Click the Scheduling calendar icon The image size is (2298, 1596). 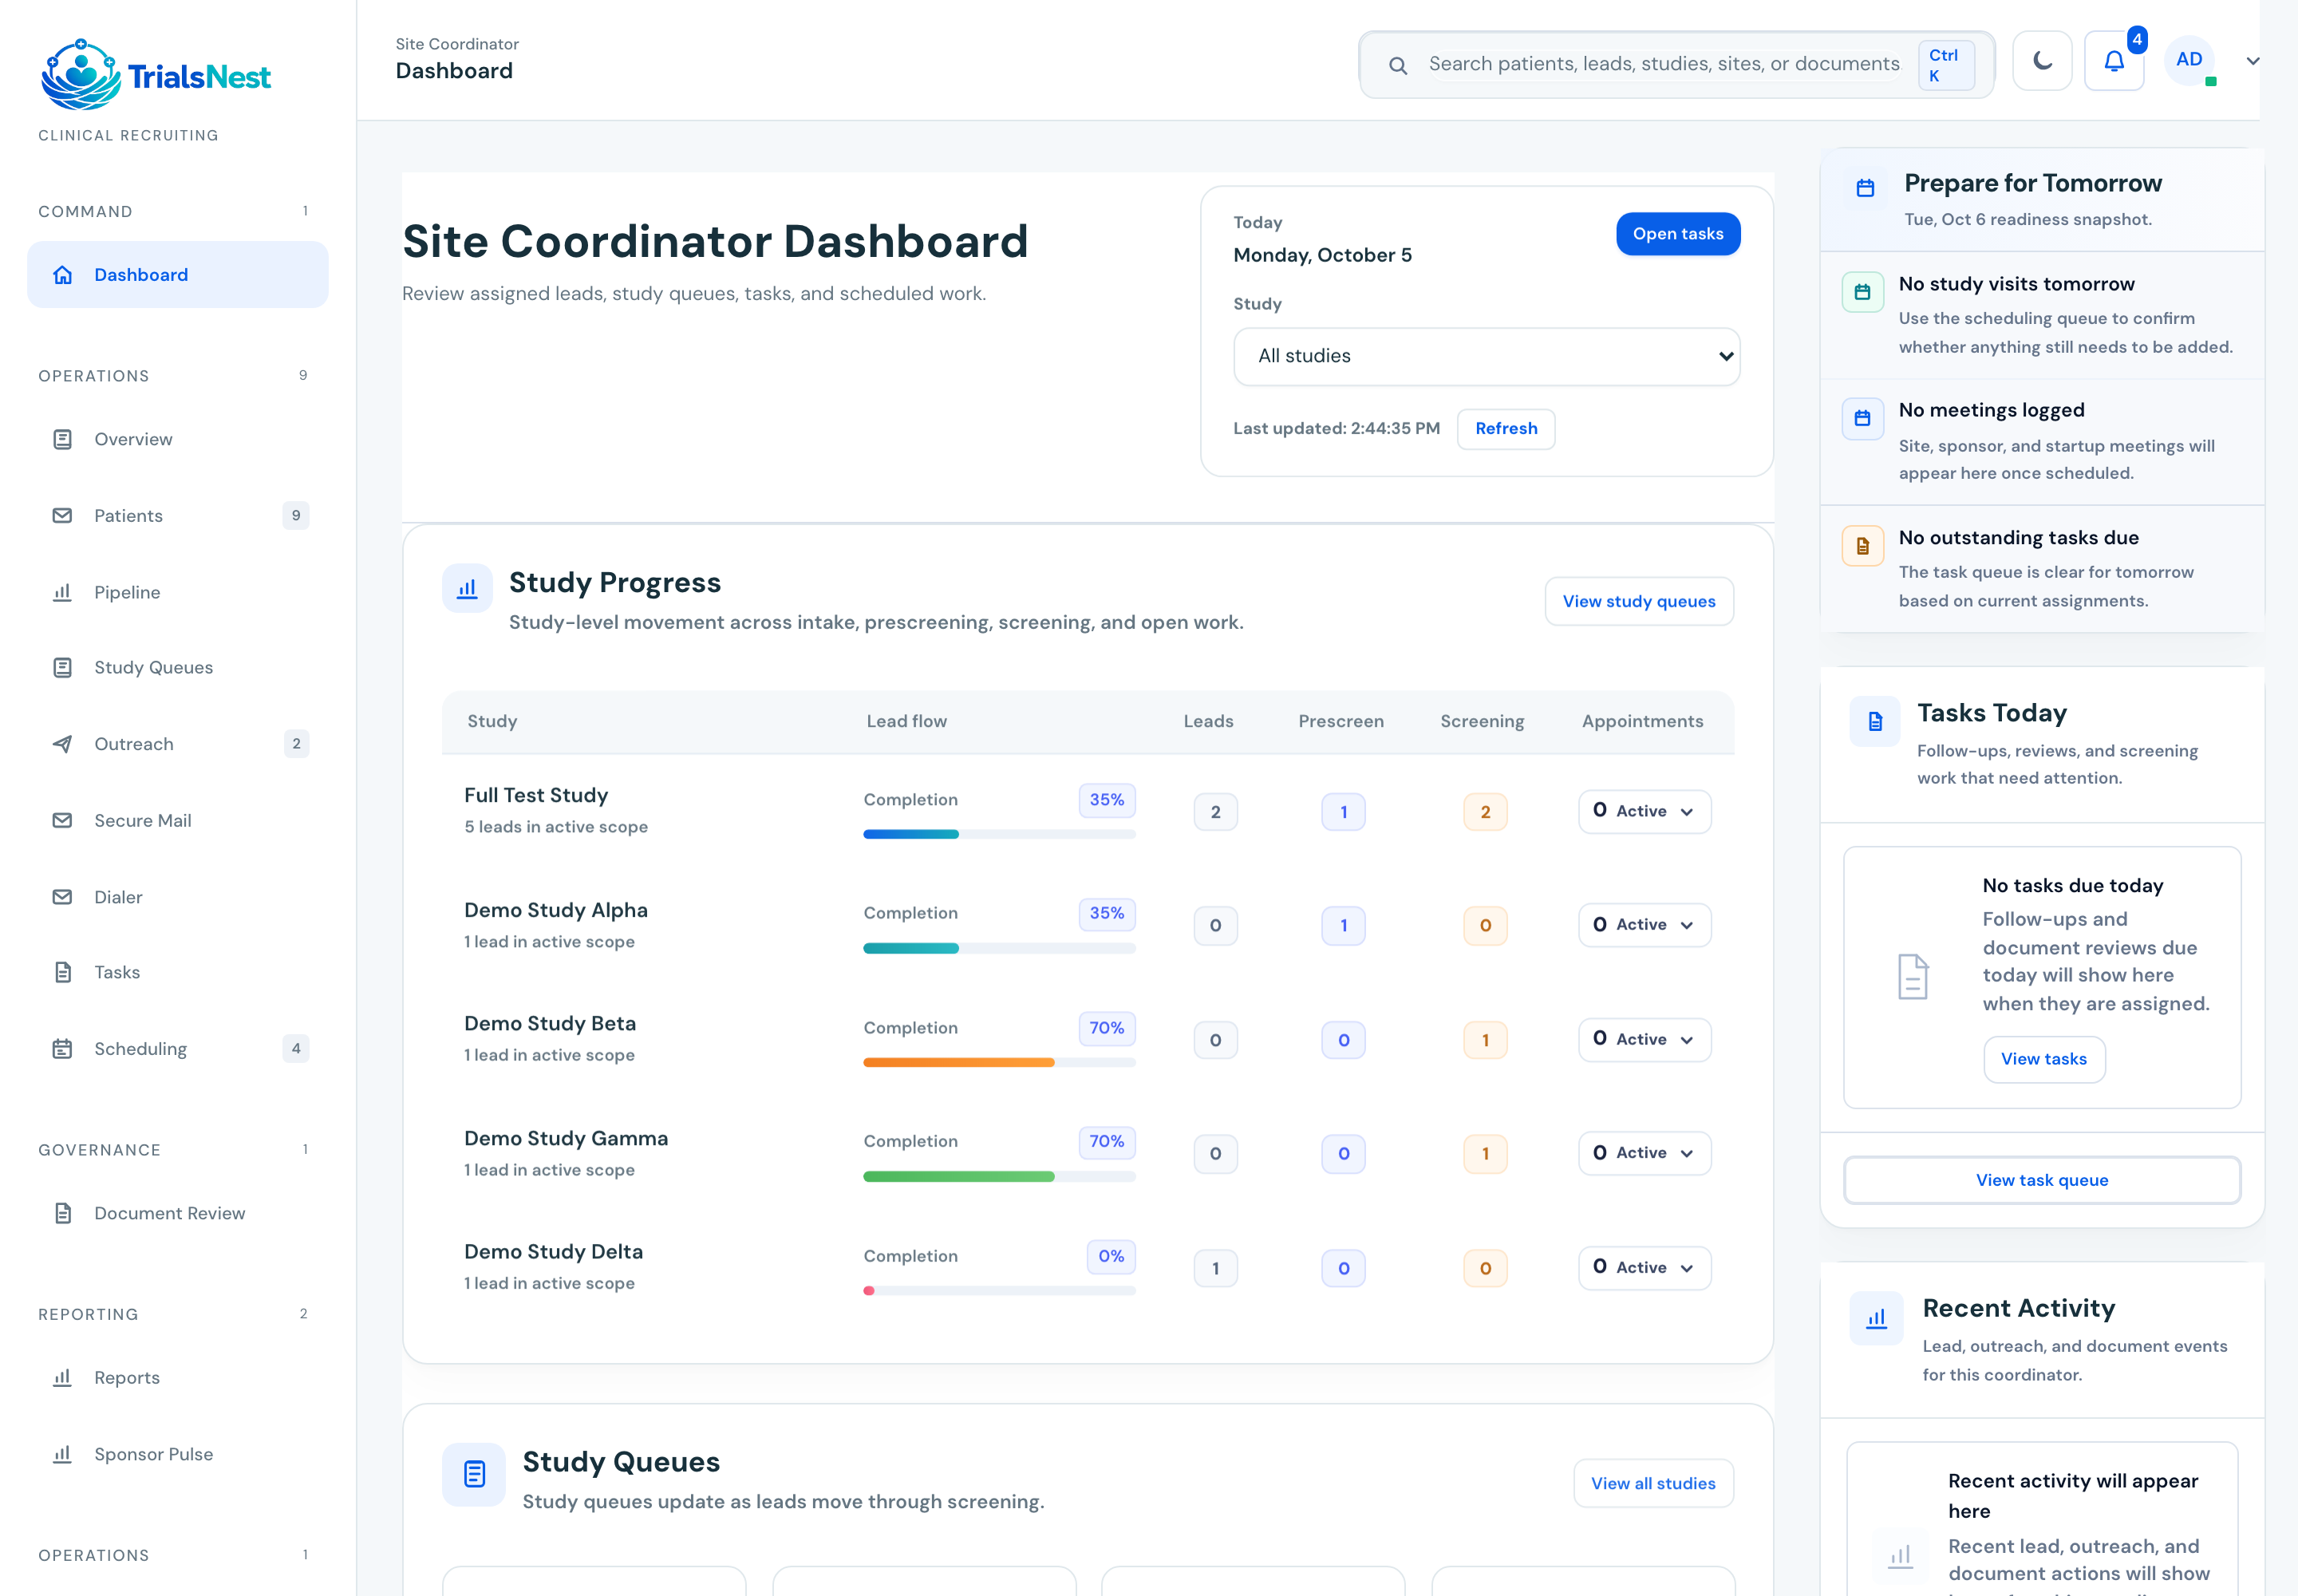pos(62,1048)
